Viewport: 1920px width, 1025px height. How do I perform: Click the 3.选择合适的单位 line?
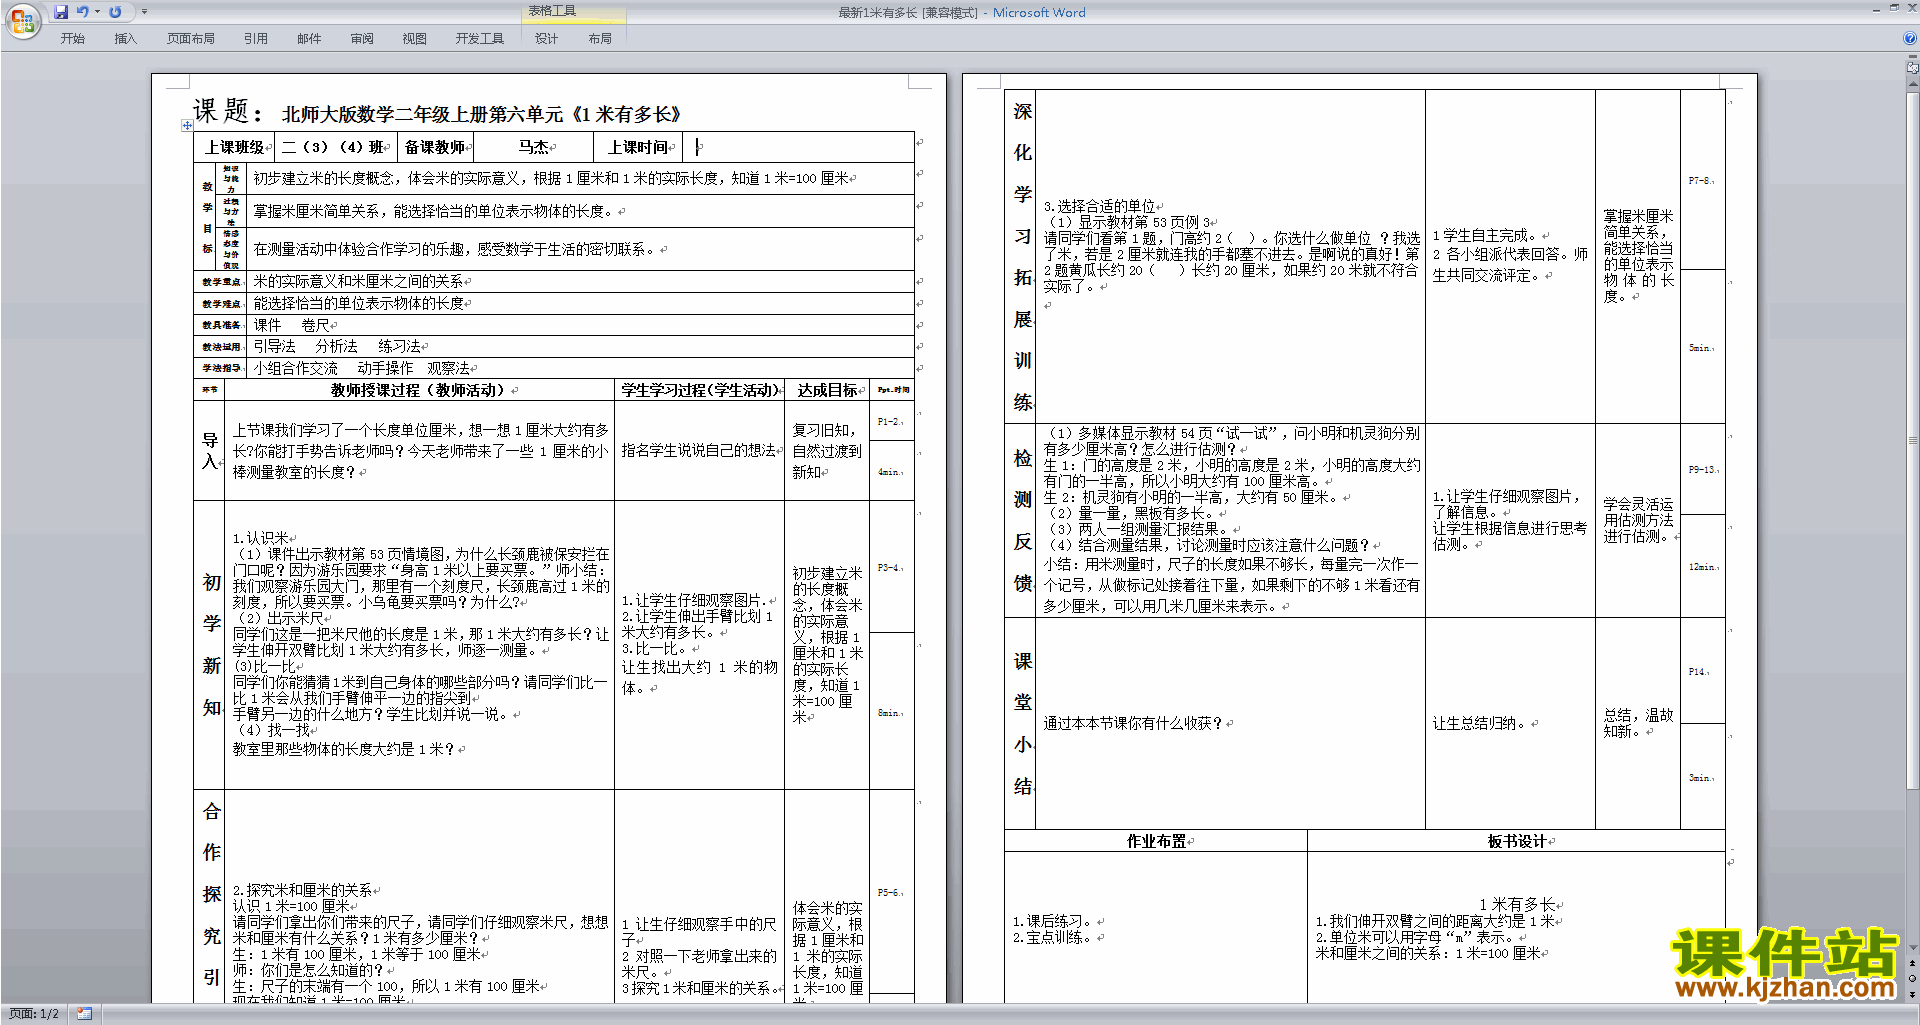pos(1099,206)
